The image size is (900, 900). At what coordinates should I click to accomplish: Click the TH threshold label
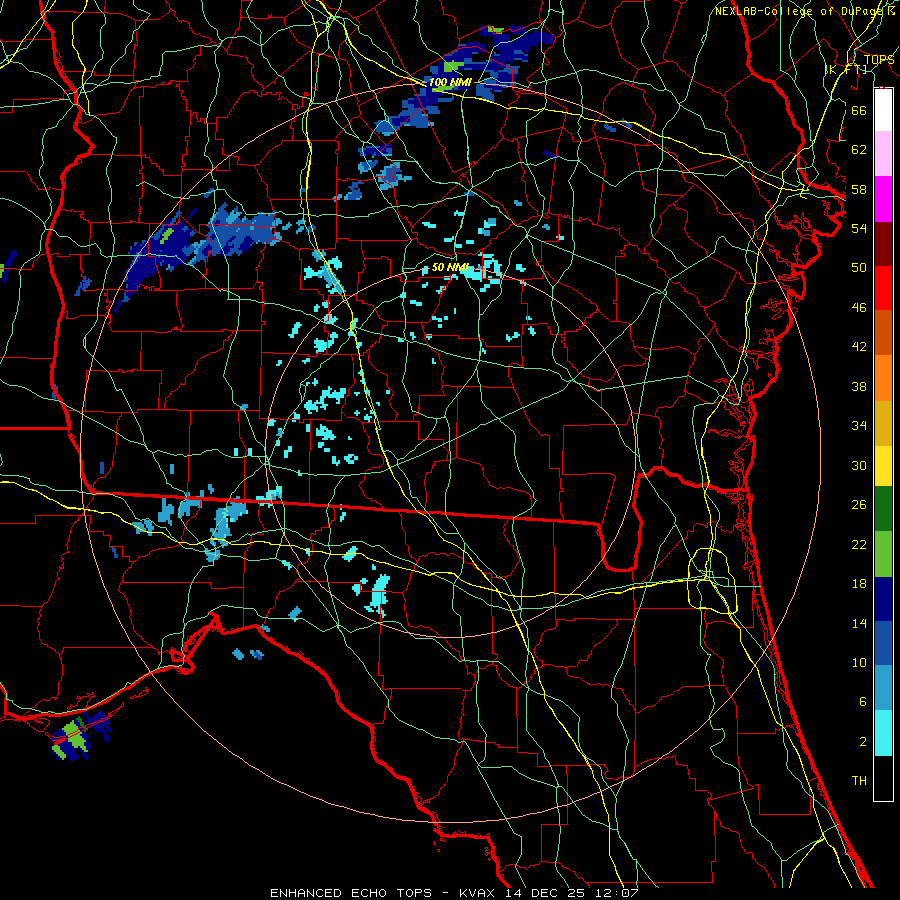[x=859, y=781]
